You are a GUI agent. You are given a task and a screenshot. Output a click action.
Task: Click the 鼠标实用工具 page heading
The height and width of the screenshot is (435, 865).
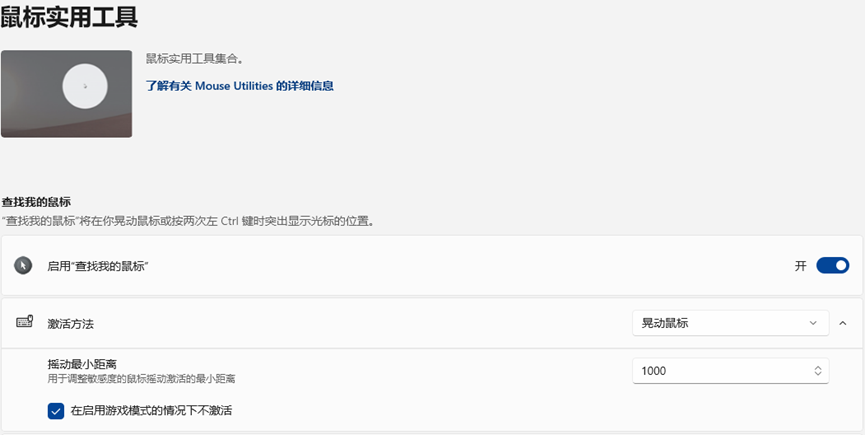69,17
